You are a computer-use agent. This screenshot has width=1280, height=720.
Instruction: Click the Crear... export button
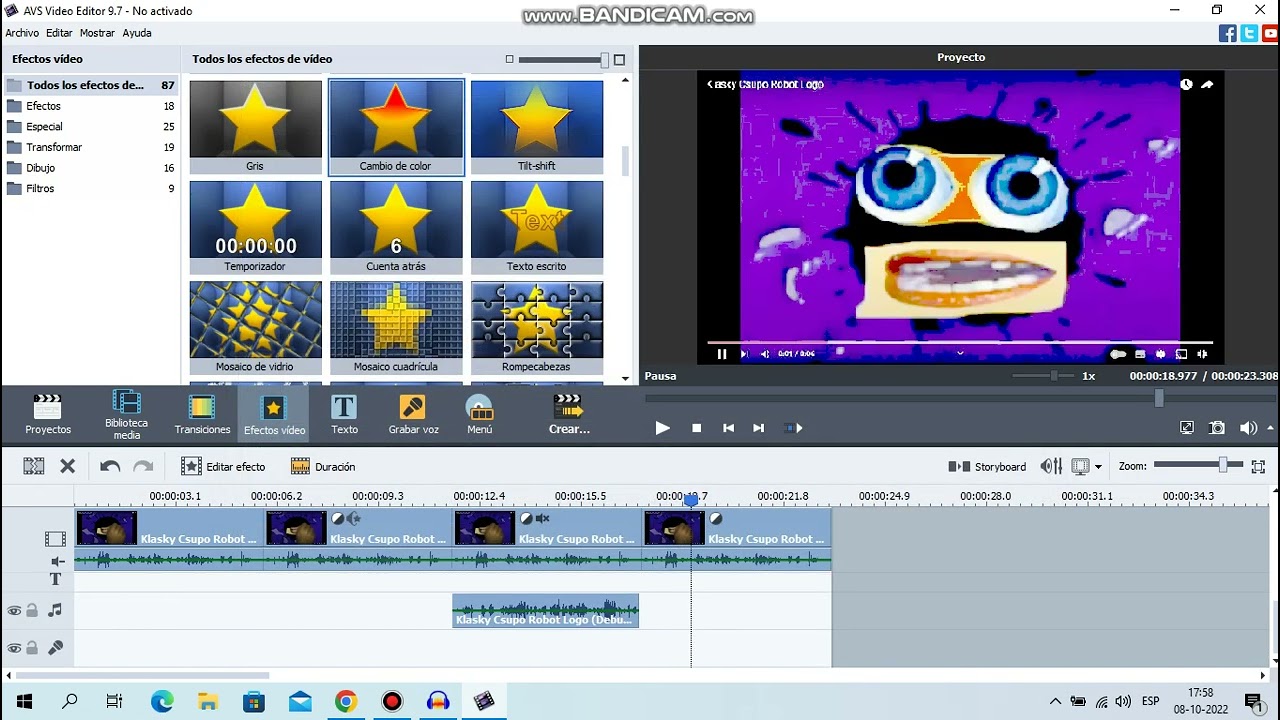pos(569,414)
